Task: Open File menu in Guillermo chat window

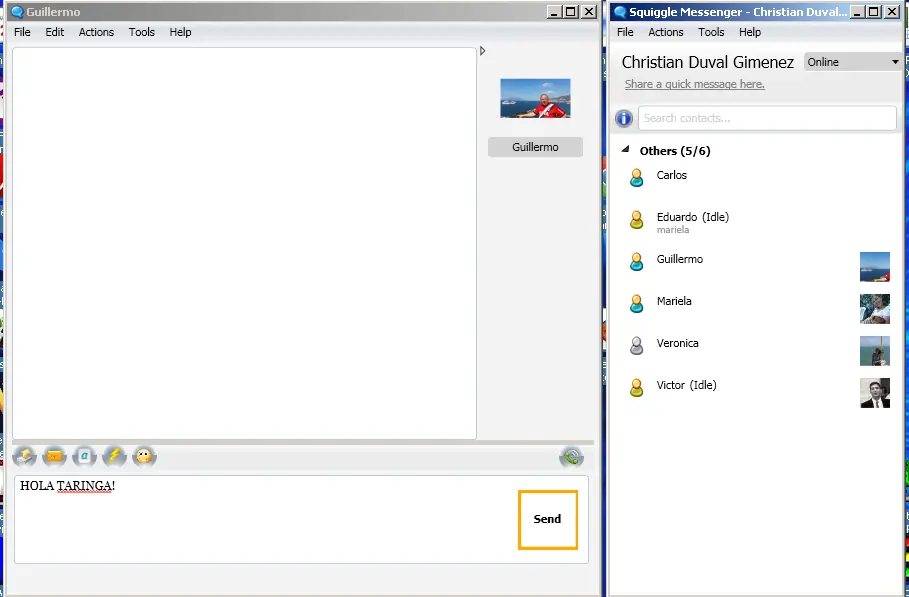Action: 22,32
